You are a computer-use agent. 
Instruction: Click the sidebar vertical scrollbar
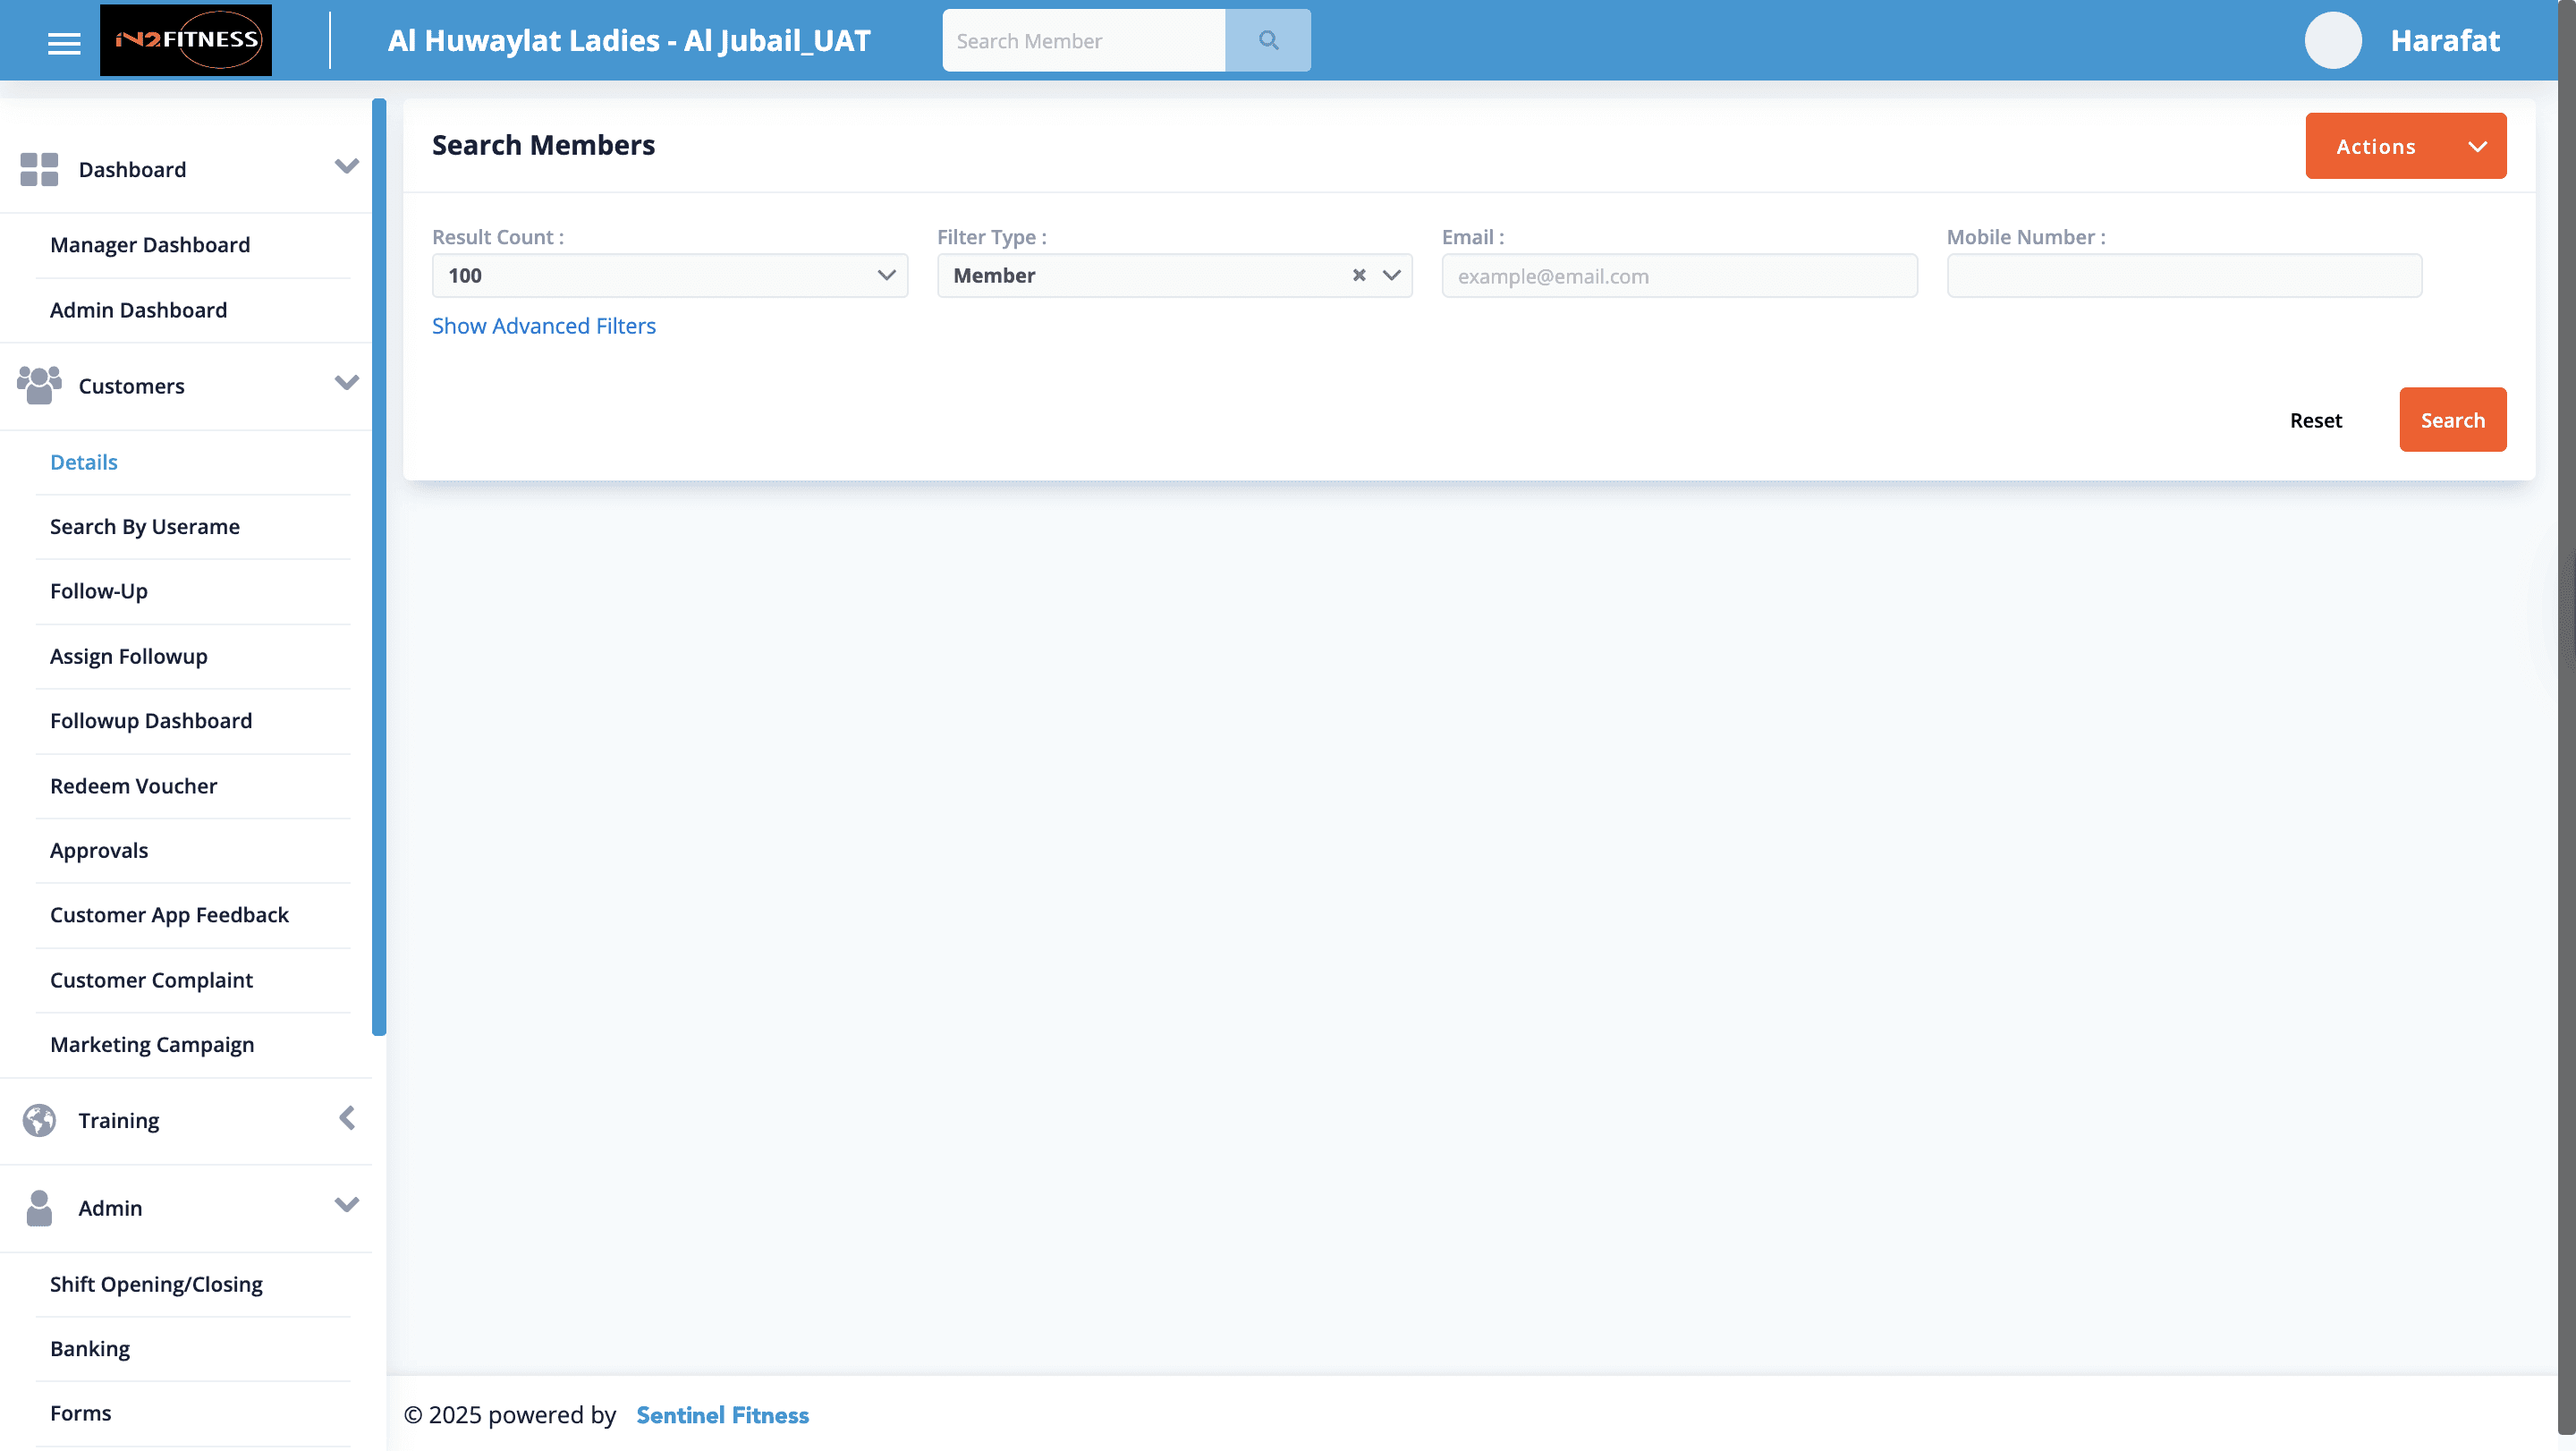pos(378,566)
